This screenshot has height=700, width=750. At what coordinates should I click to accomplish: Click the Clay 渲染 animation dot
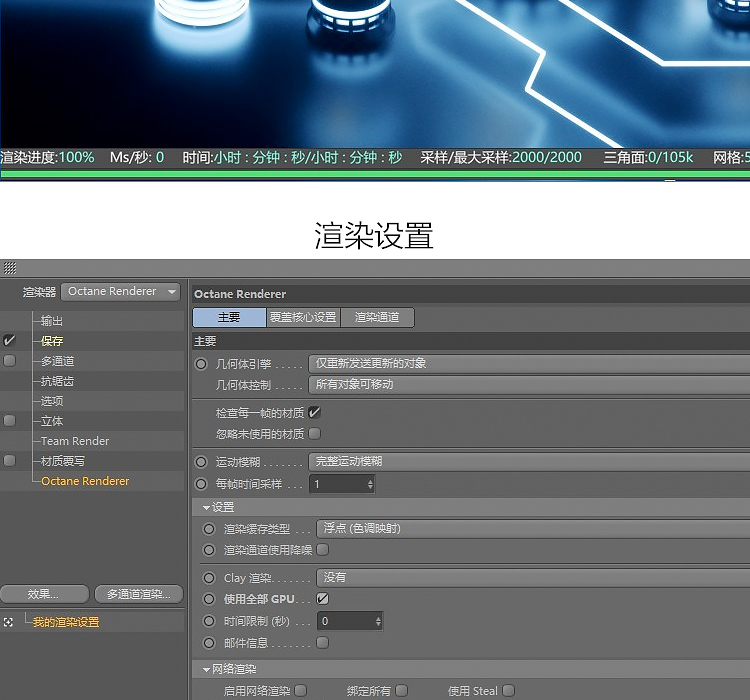(209, 578)
